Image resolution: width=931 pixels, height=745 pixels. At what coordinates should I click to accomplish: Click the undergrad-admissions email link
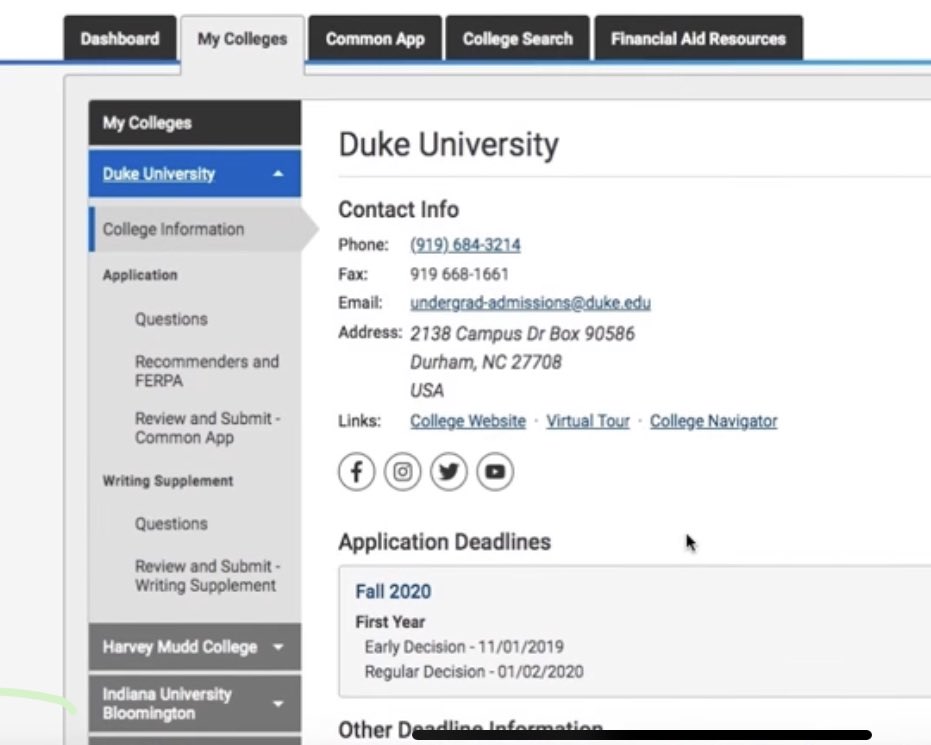pyautogui.click(x=530, y=303)
